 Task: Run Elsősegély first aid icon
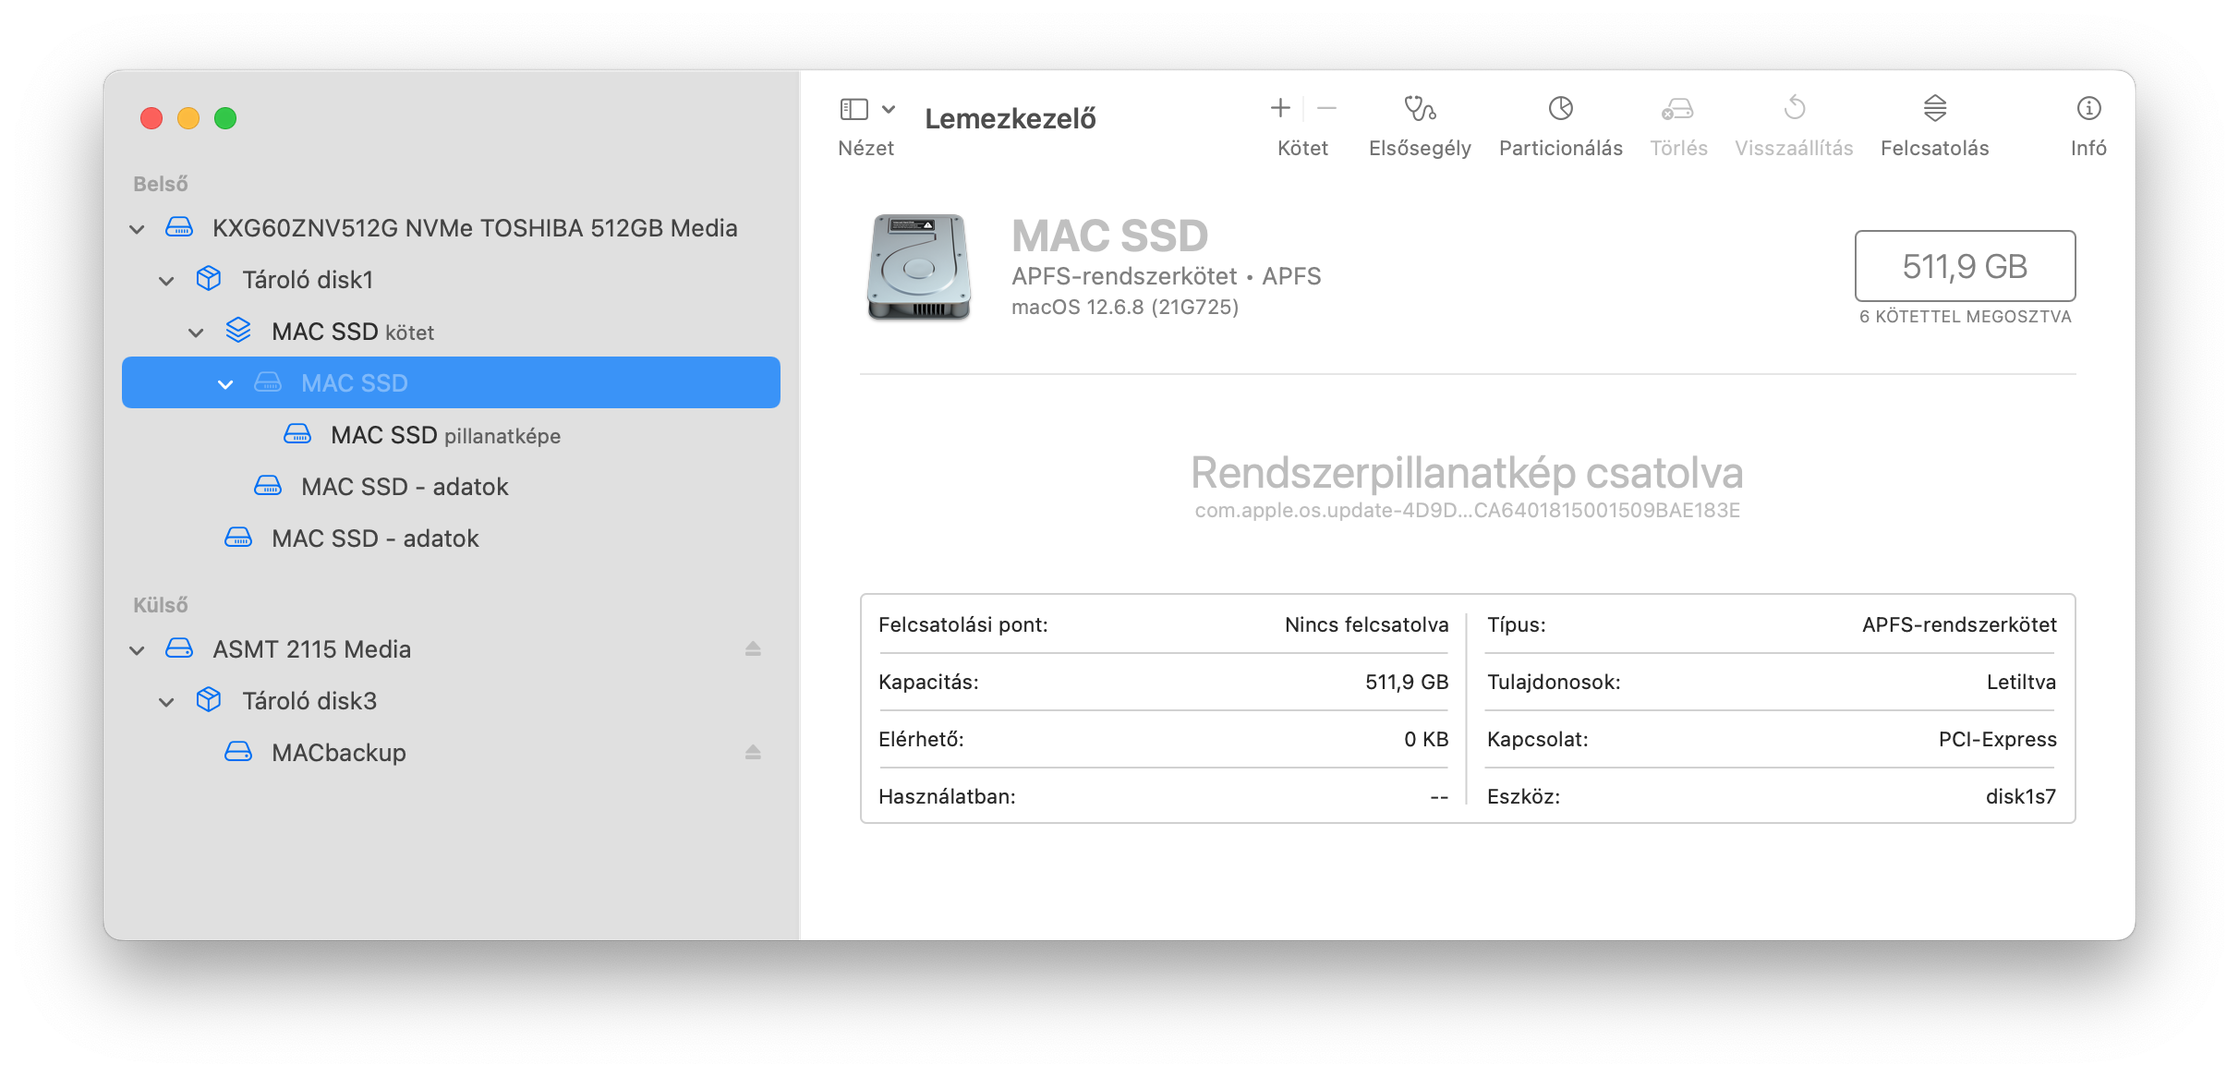(1420, 108)
